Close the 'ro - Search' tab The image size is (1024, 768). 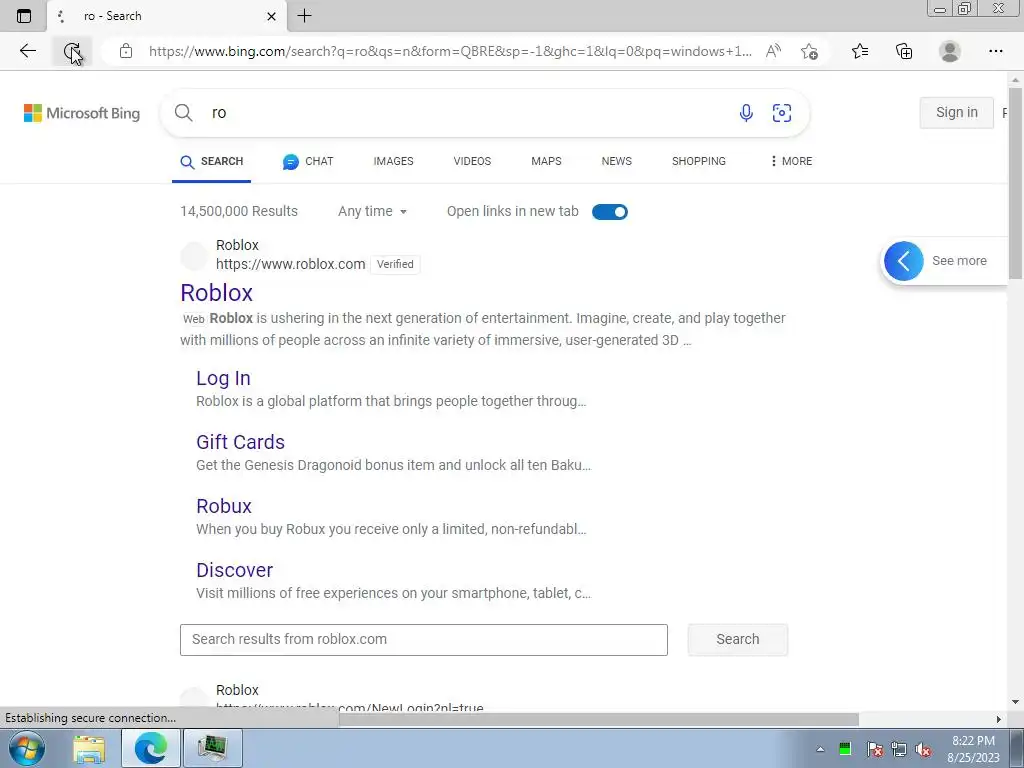pyautogui.click(x=272, y=16)
